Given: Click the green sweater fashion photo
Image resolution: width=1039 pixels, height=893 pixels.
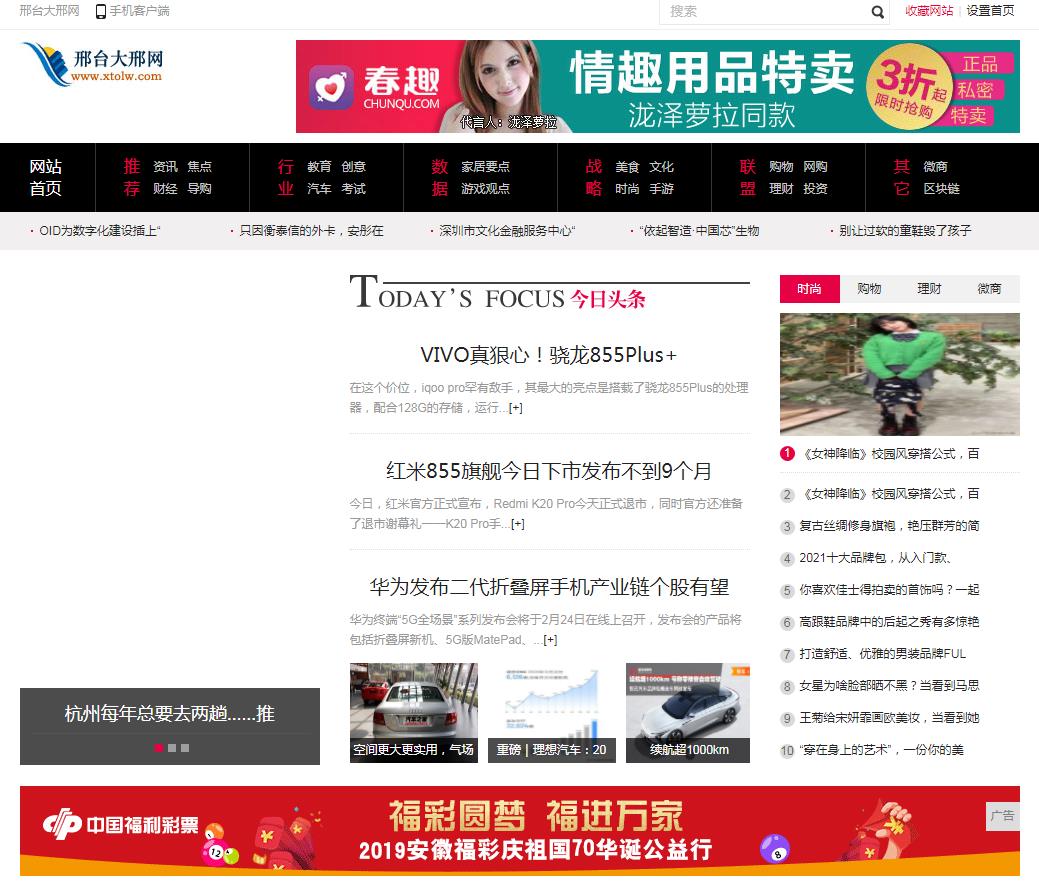Looking at the screenshot, I should 900,374.
